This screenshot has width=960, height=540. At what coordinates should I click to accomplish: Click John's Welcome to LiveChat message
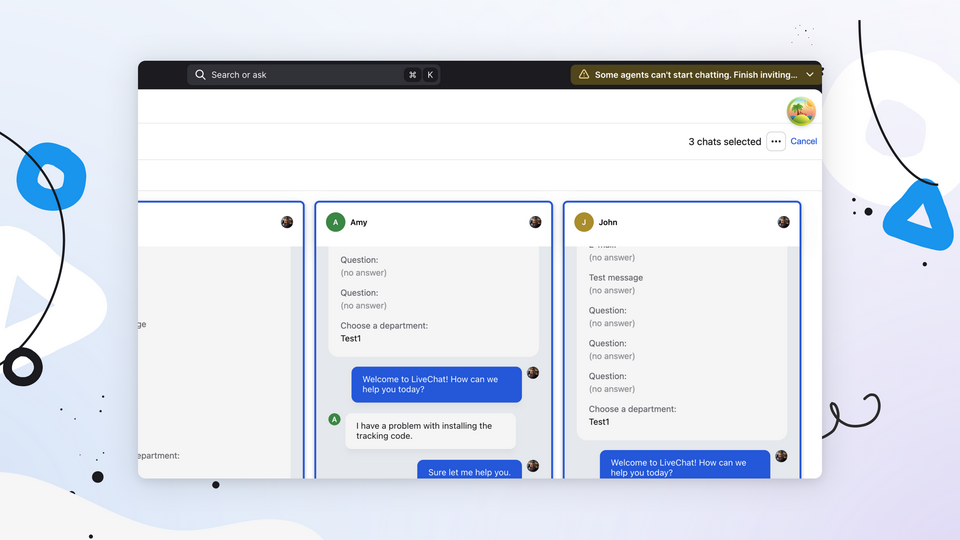pyautogui.click(x=684, y=465)
